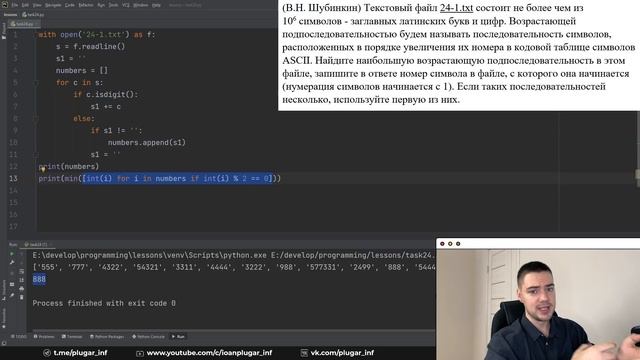
Task: Rerun the script with green Run icon
Action: pyautogui.click(x=12, y=254)
